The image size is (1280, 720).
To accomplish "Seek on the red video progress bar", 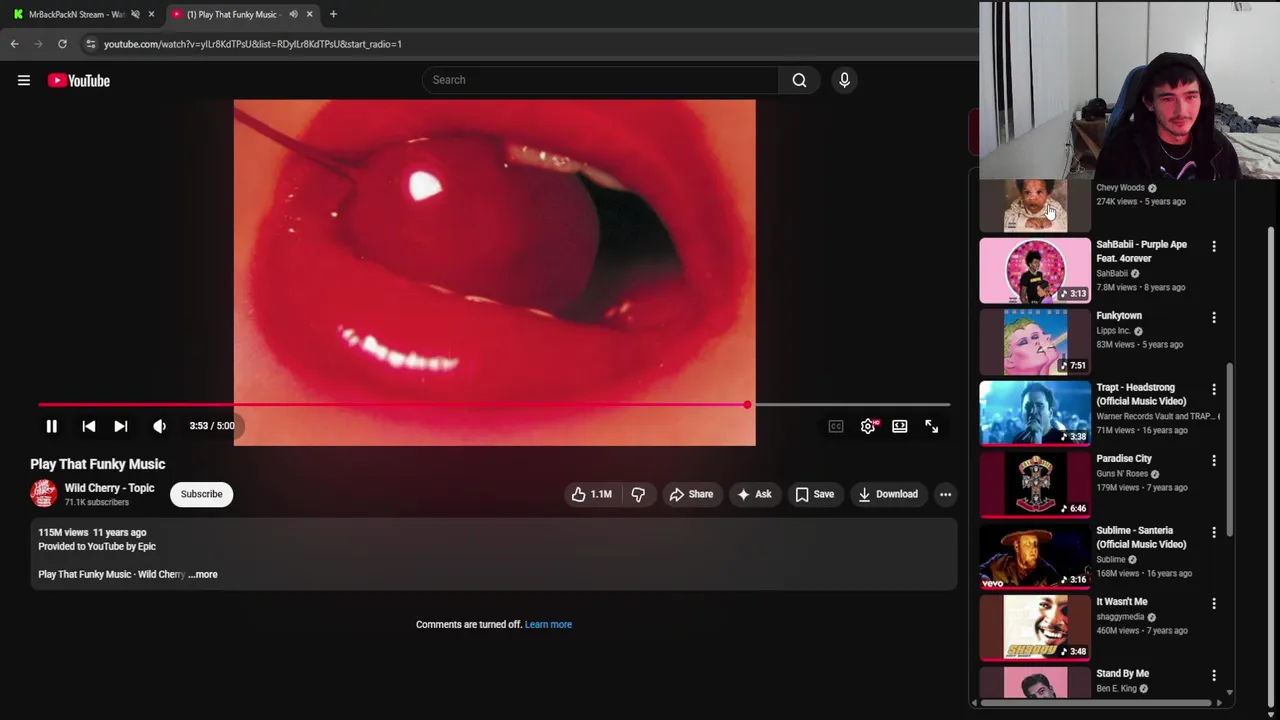I will click(x=494, y=405).
